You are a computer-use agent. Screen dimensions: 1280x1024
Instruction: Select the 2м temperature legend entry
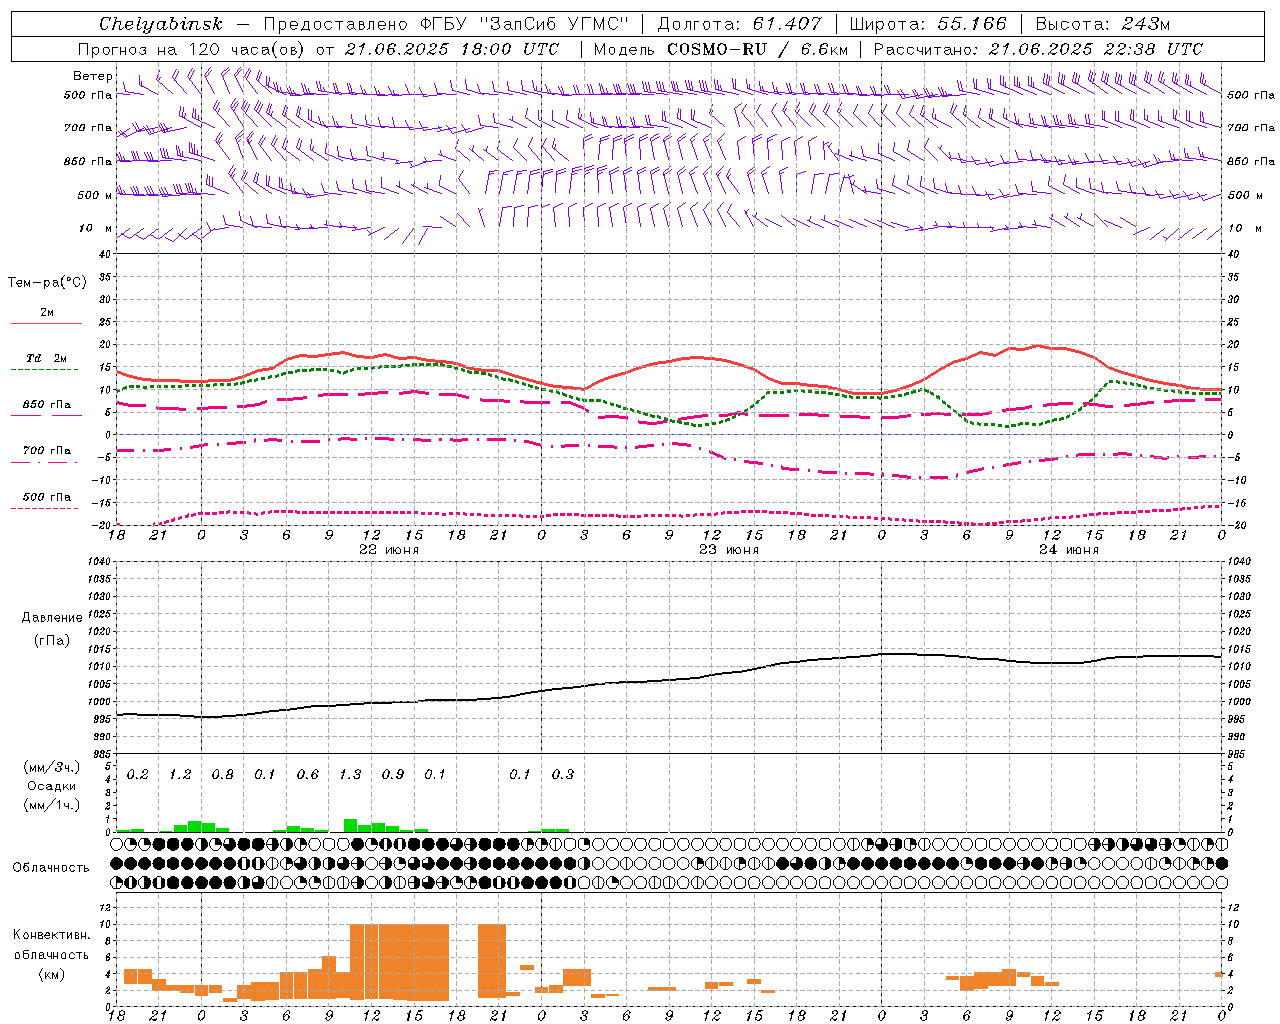(x=47, y=313)
